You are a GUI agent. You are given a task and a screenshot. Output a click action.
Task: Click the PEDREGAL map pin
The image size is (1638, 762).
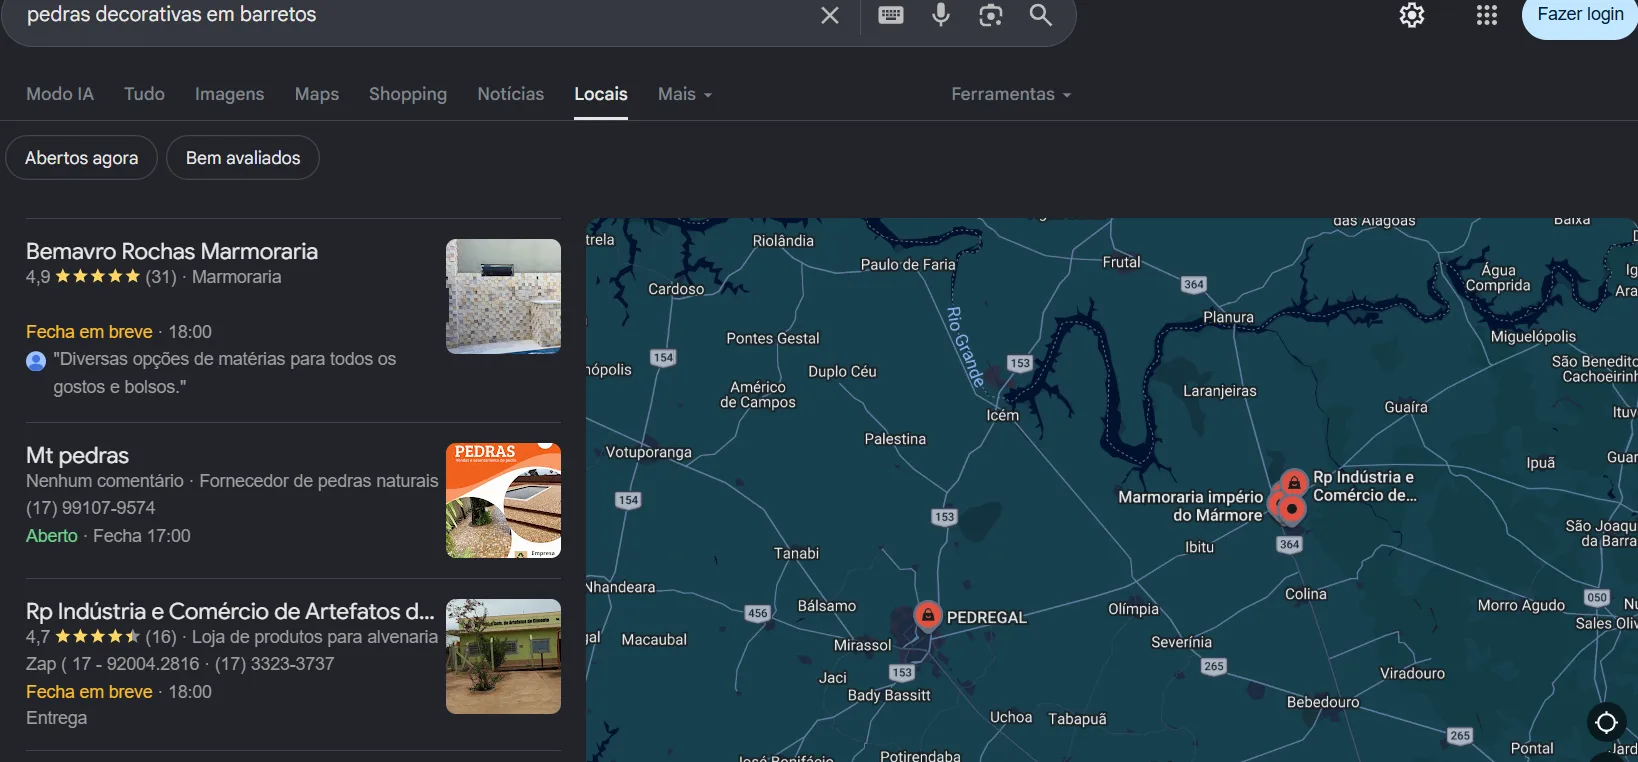pos(928,615)
